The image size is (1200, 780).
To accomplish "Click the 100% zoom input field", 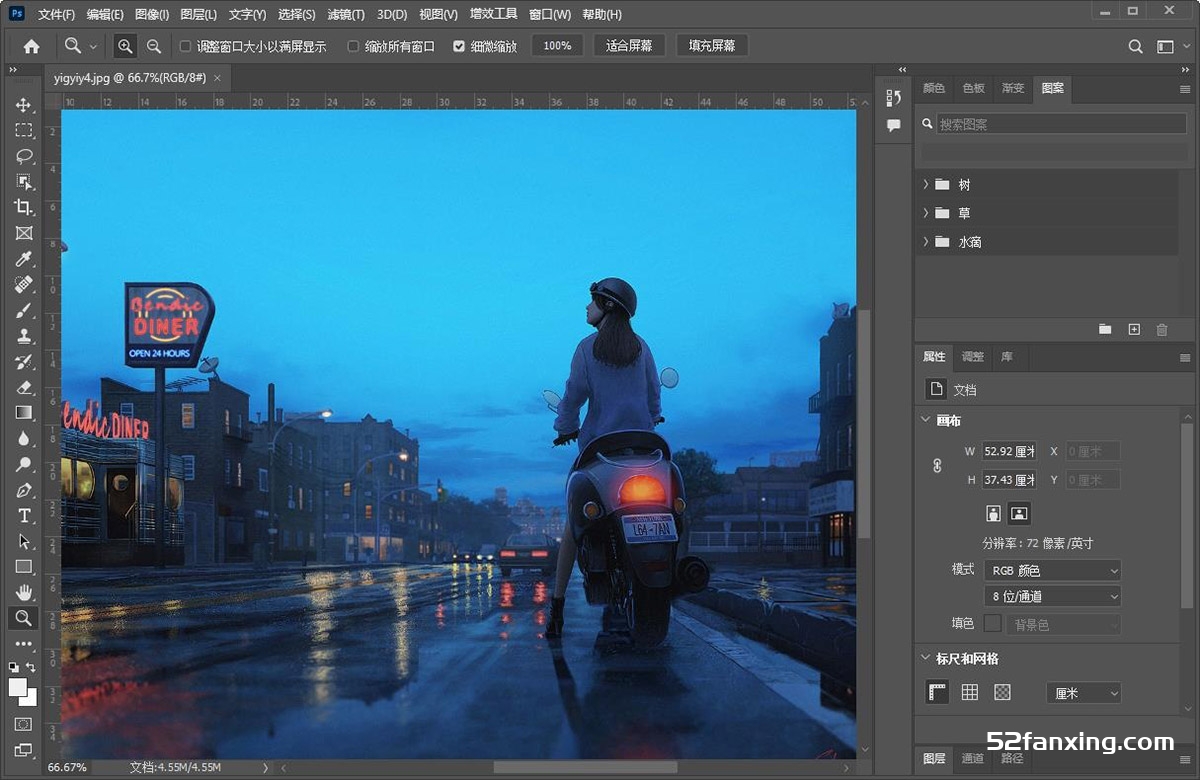I will click(x=557, y=45).
